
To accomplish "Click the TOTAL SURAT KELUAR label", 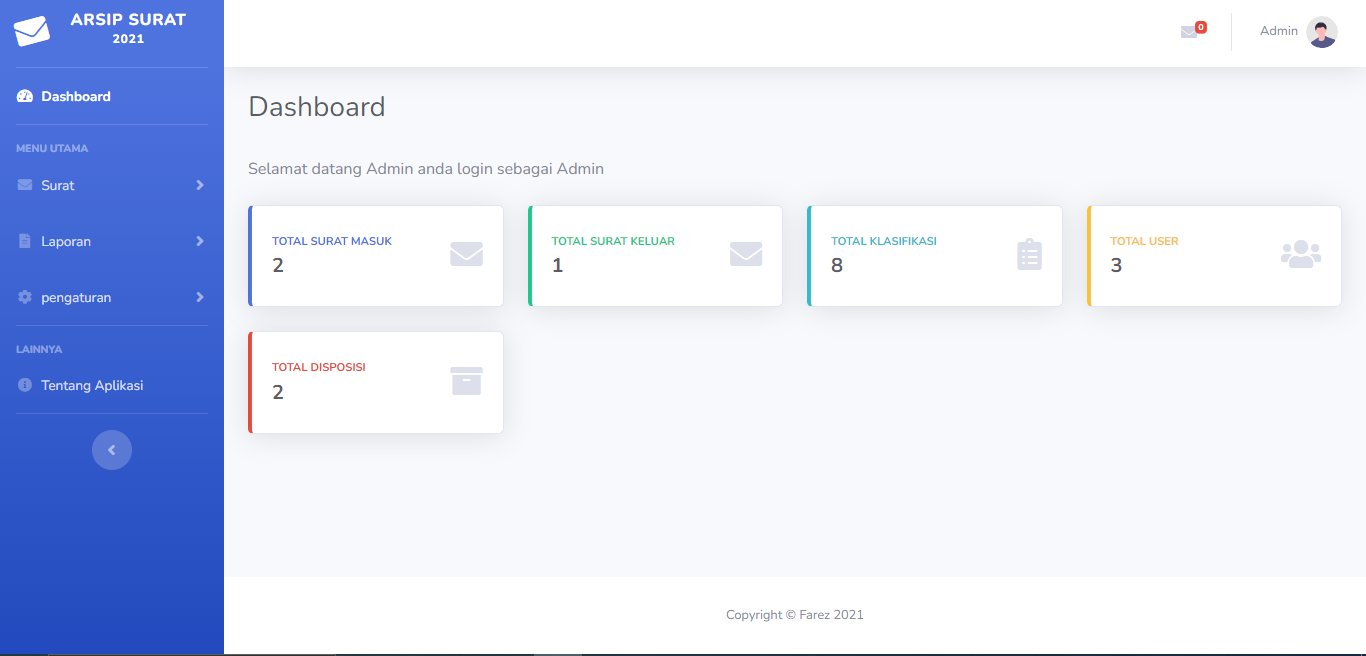I will pyautogui.click(x=613, y=241).
